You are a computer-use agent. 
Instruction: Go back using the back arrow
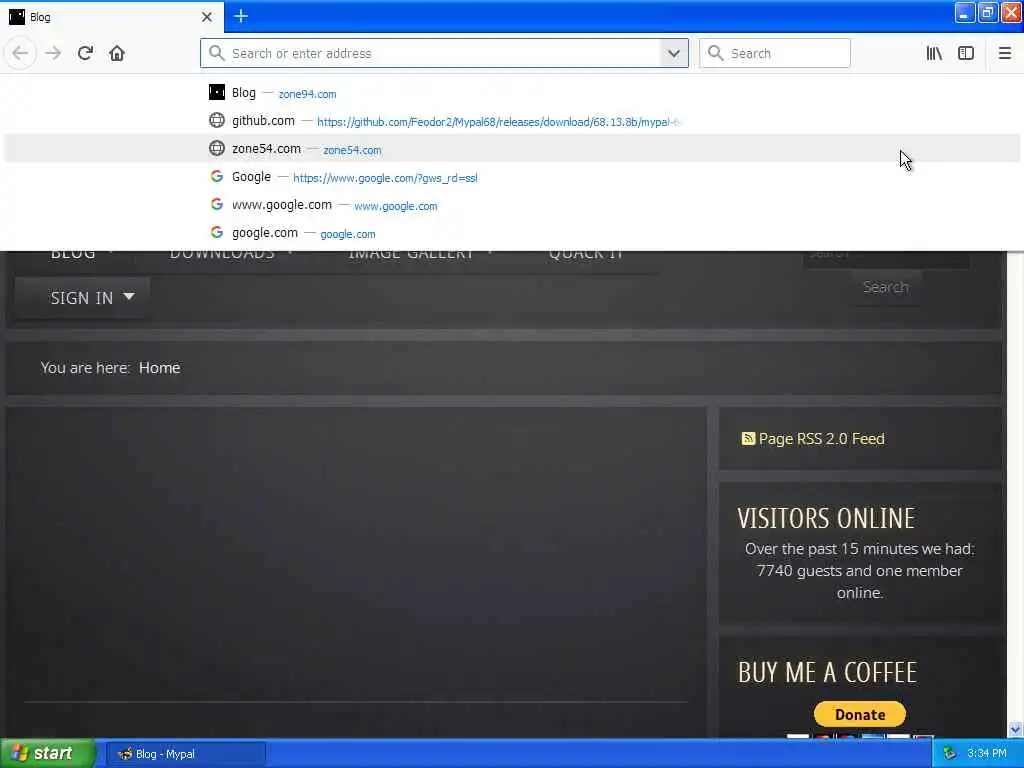(20, 54)
